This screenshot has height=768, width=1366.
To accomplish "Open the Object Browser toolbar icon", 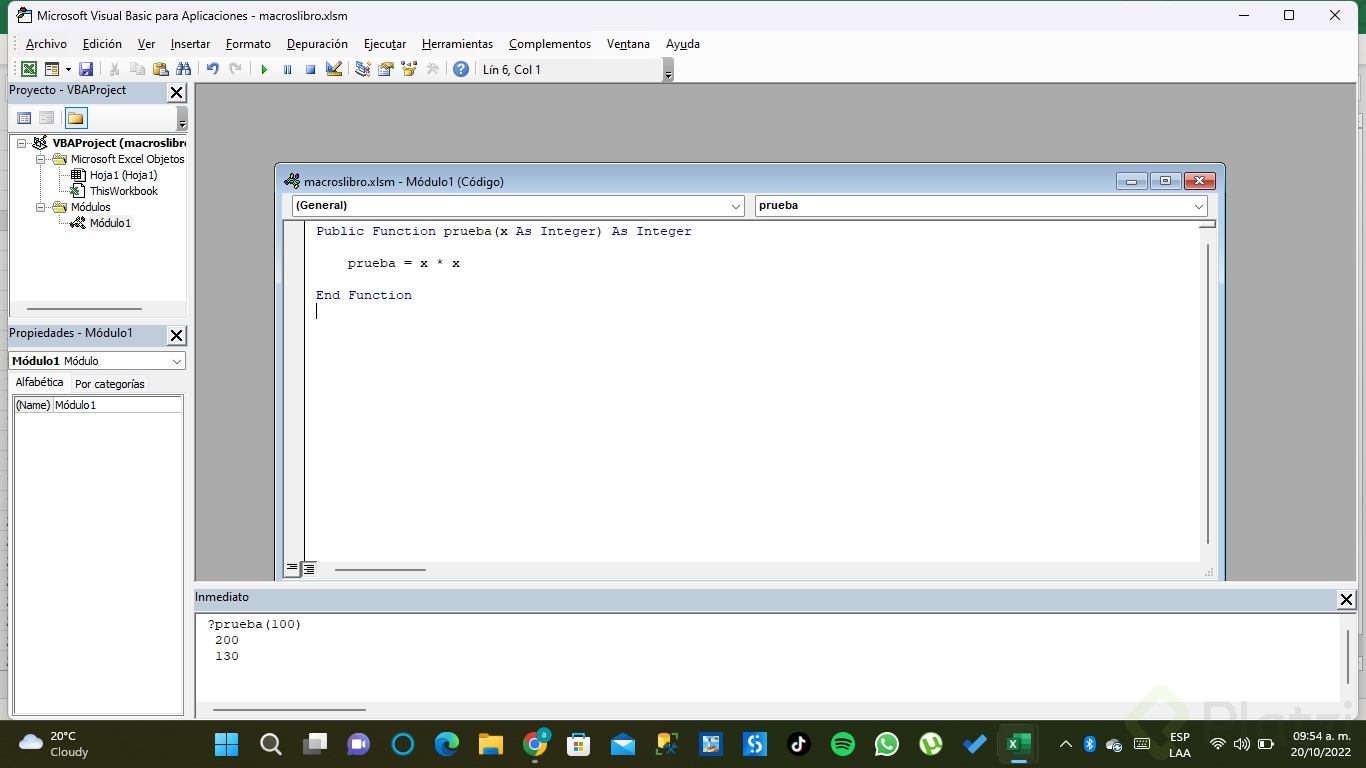I will tap(409, 69).
